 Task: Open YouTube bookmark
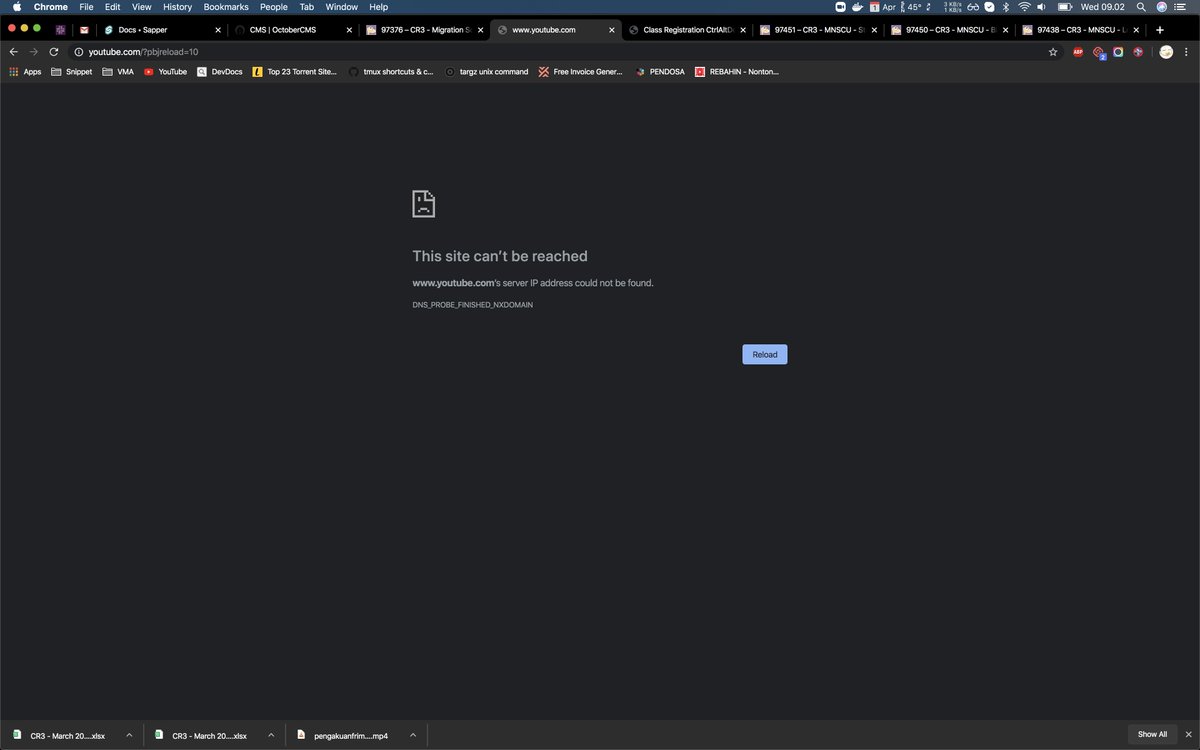(165, 72)
